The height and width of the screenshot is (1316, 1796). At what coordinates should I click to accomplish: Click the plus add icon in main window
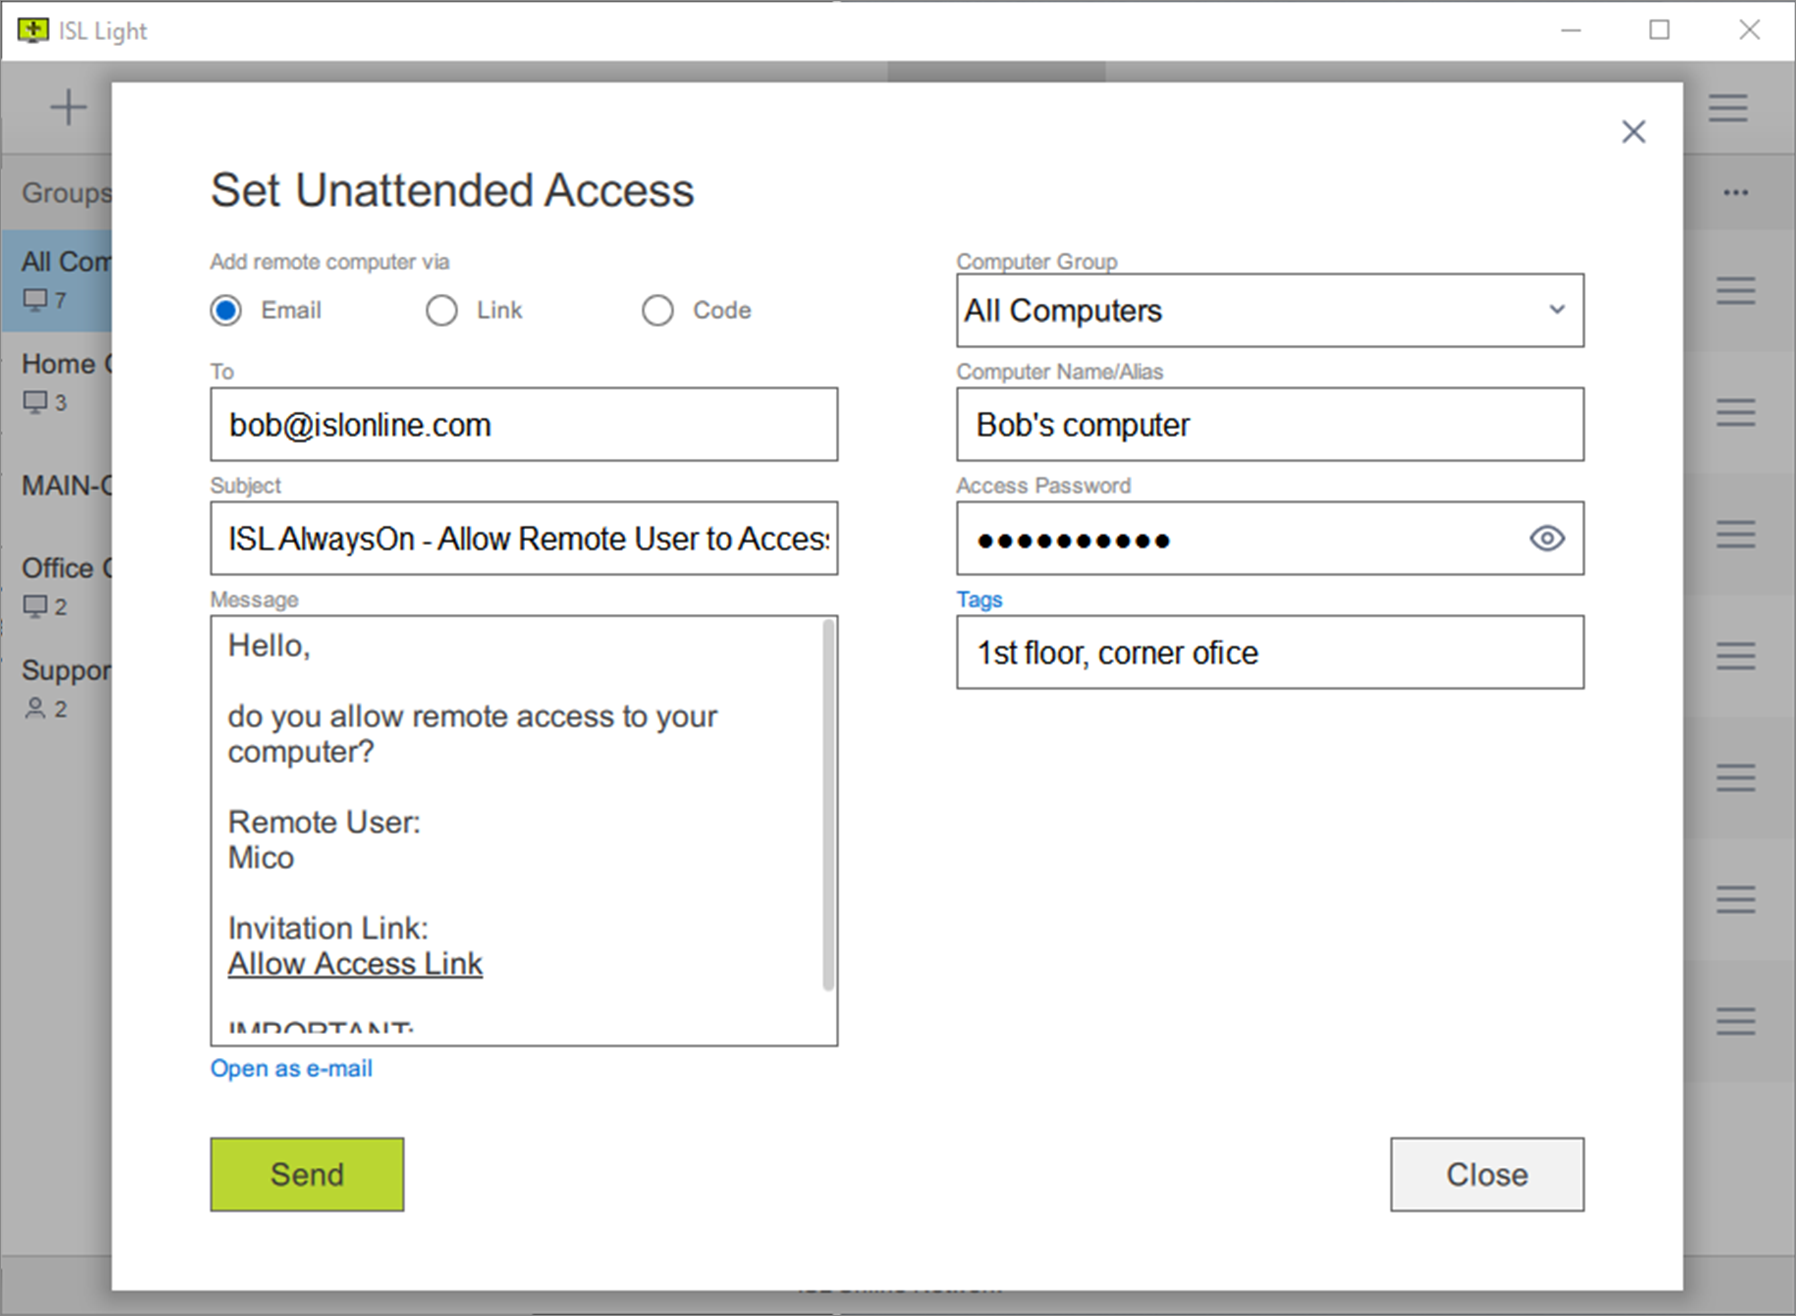tap(69, 107)
